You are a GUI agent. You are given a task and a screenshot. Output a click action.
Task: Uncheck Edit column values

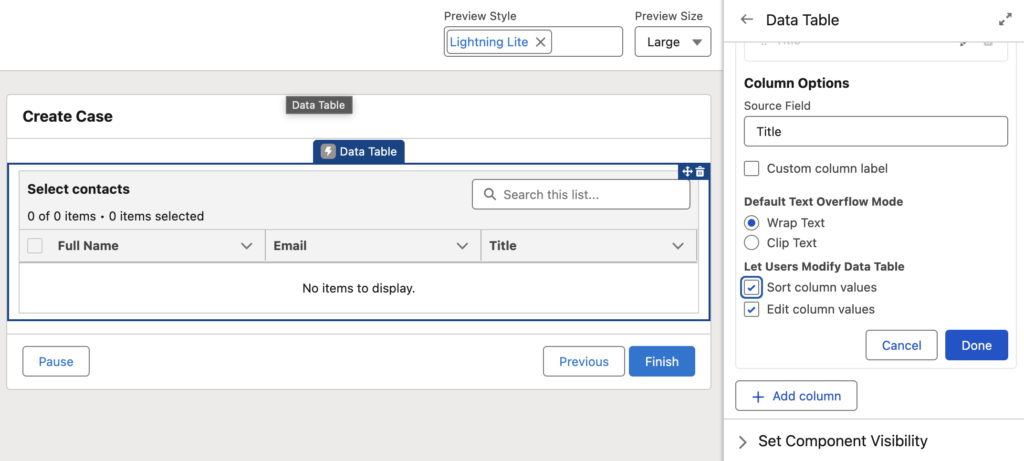point(752,309)
